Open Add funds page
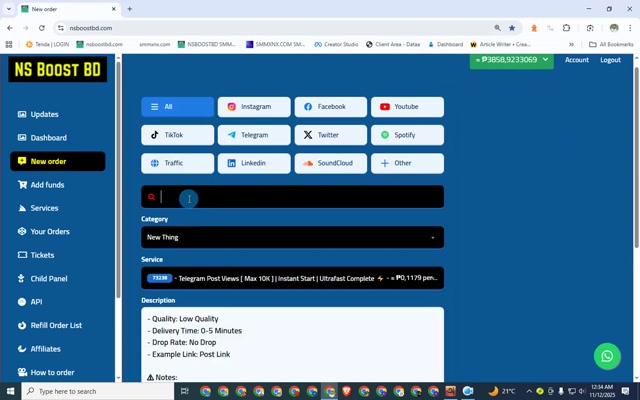The width and height of the screenshot is (640, 400). 41,185
